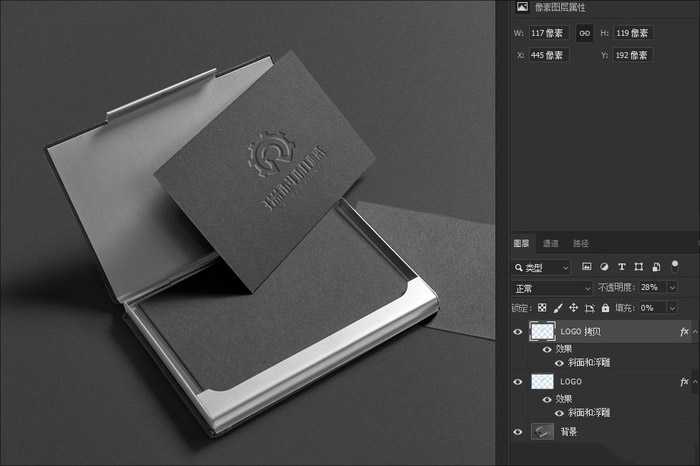The image size is (700, 466).
Task: Click the smart object filter icon
Action: (x=655, y=267)
